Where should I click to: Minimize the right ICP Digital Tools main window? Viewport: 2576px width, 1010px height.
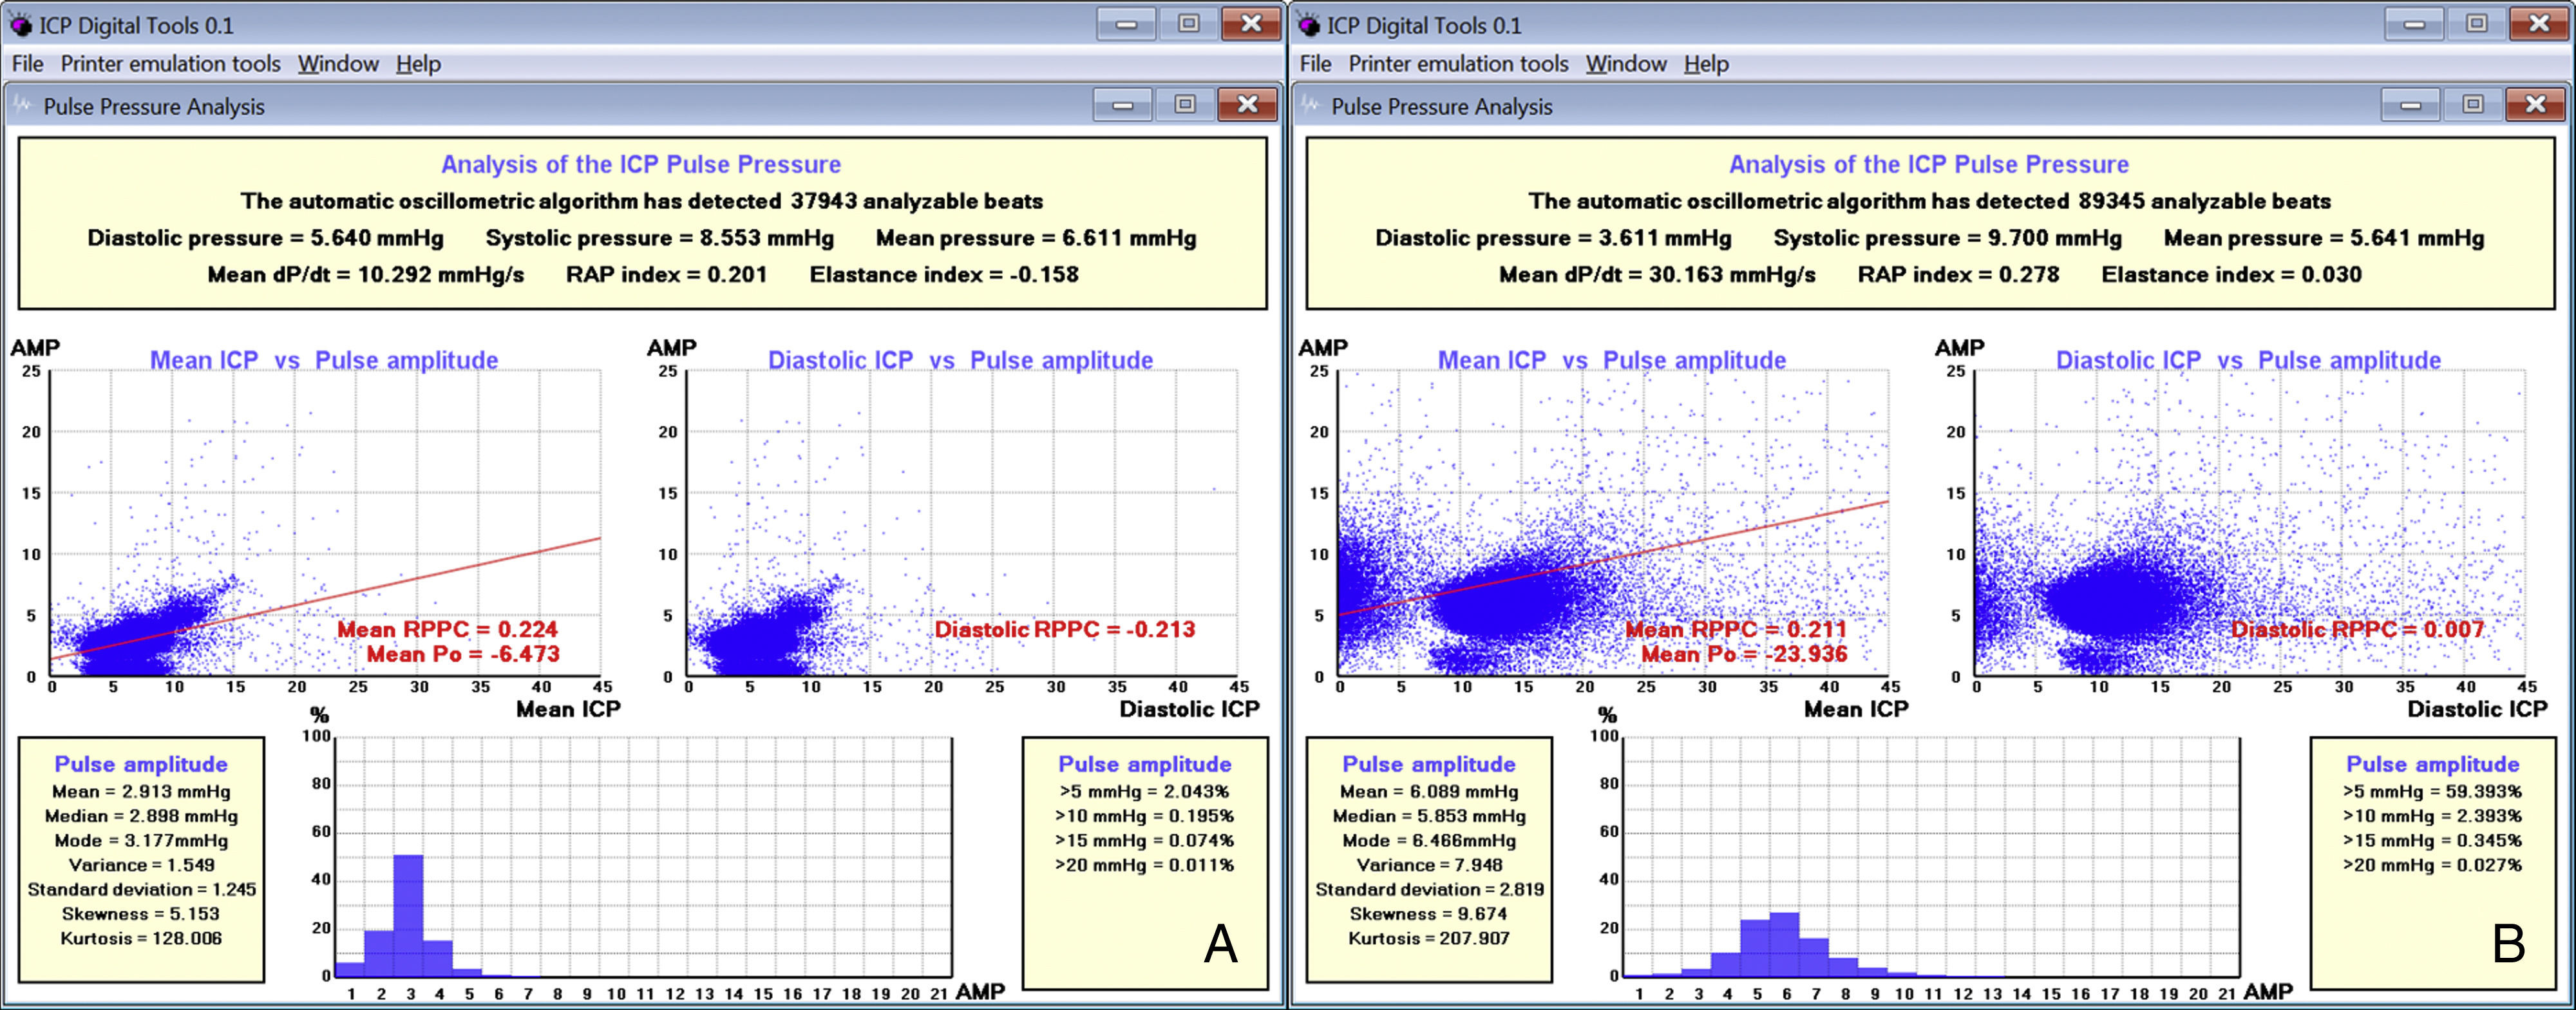point(2414,23)
